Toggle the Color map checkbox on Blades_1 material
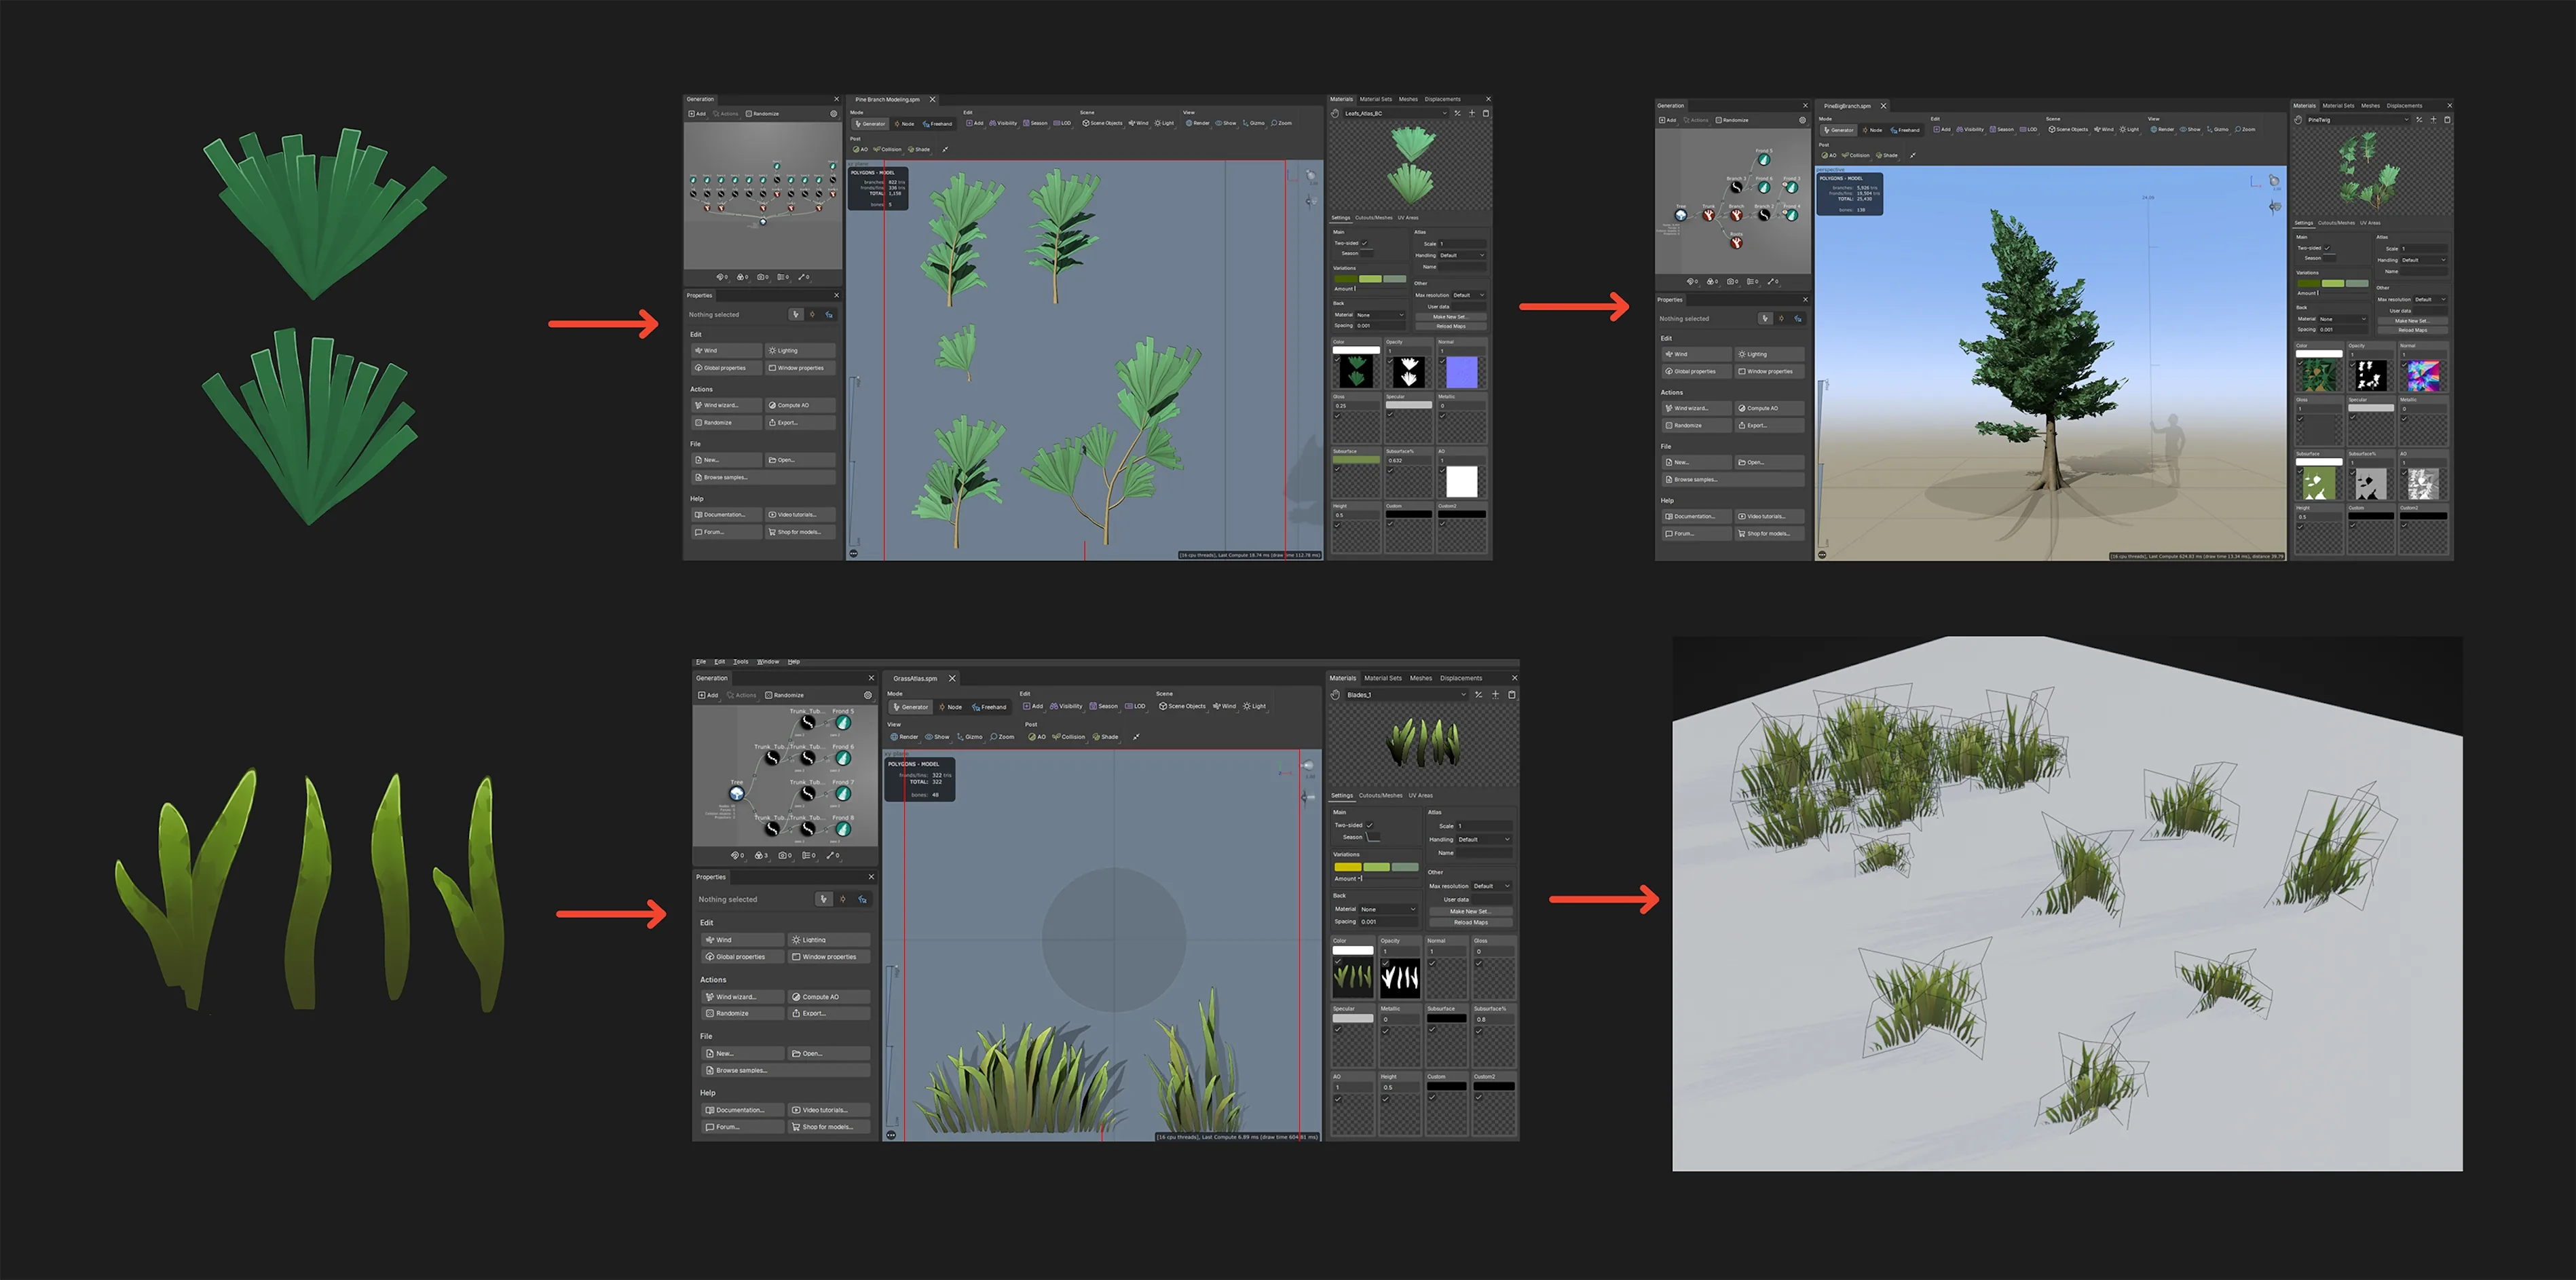 coord(1338,962)
